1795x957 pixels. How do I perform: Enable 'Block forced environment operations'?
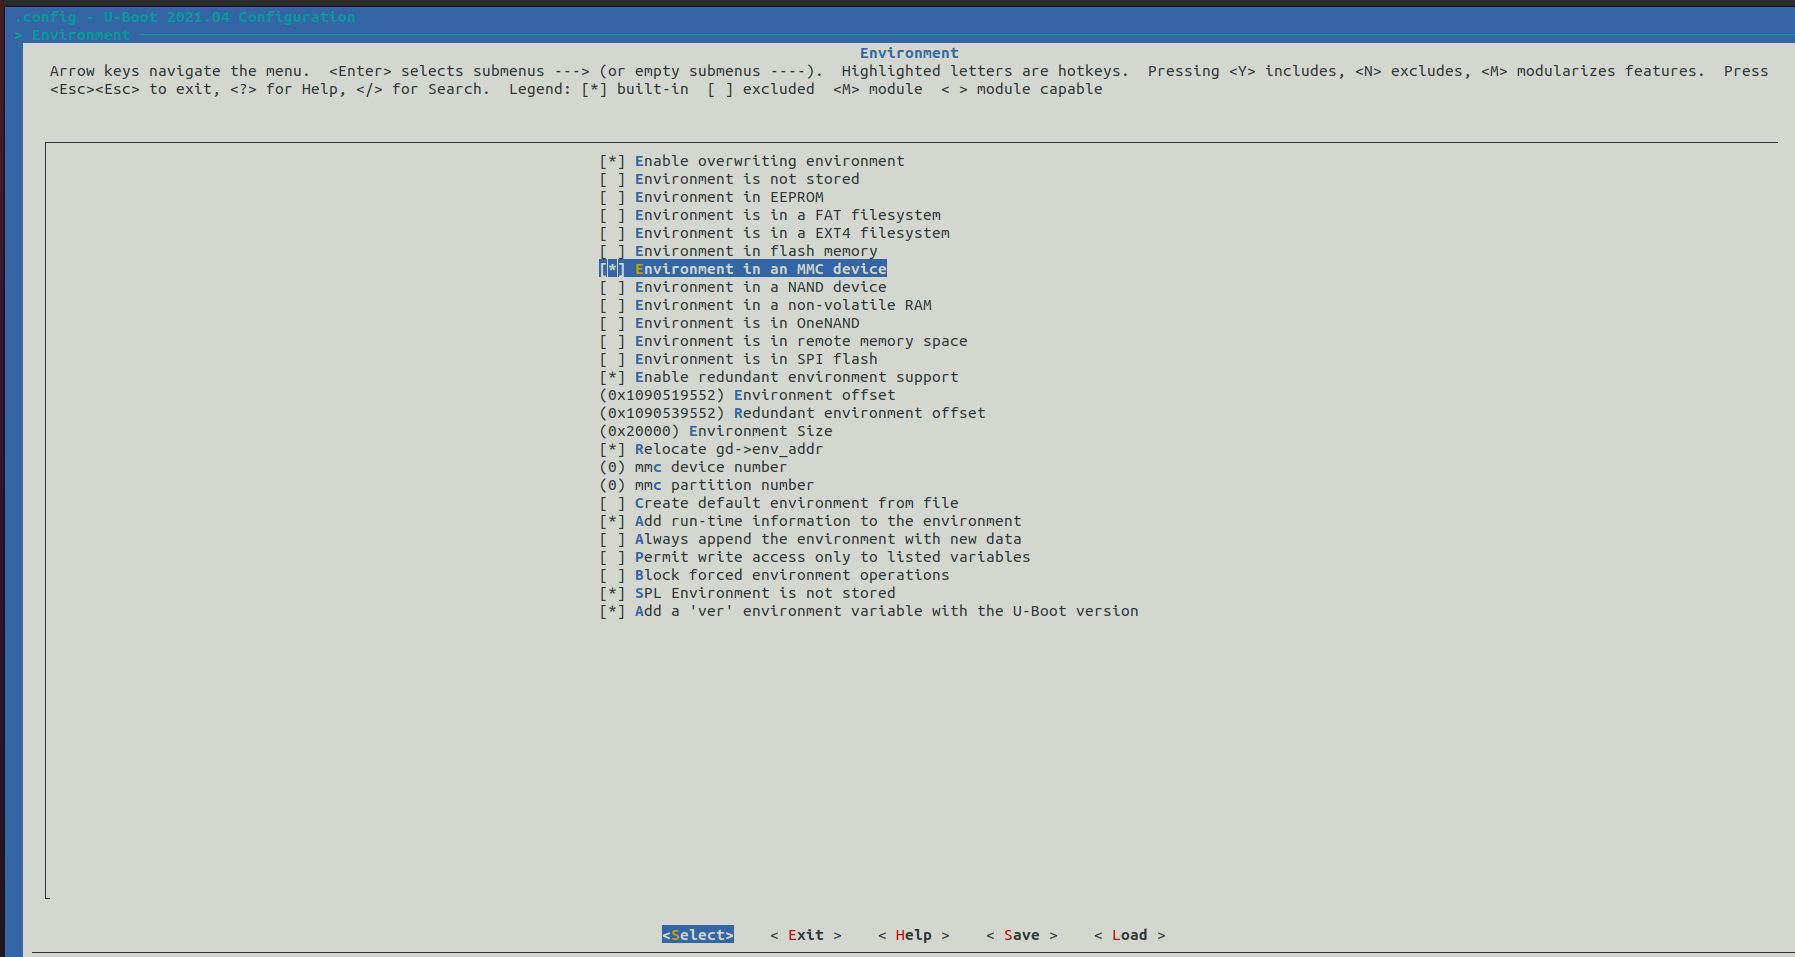click(x=774, y=575)
